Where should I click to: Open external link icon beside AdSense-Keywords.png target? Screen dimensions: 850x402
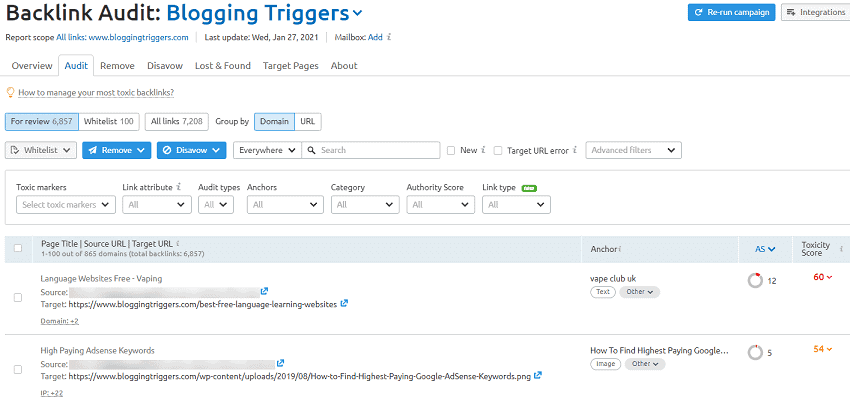coord(537,375)
